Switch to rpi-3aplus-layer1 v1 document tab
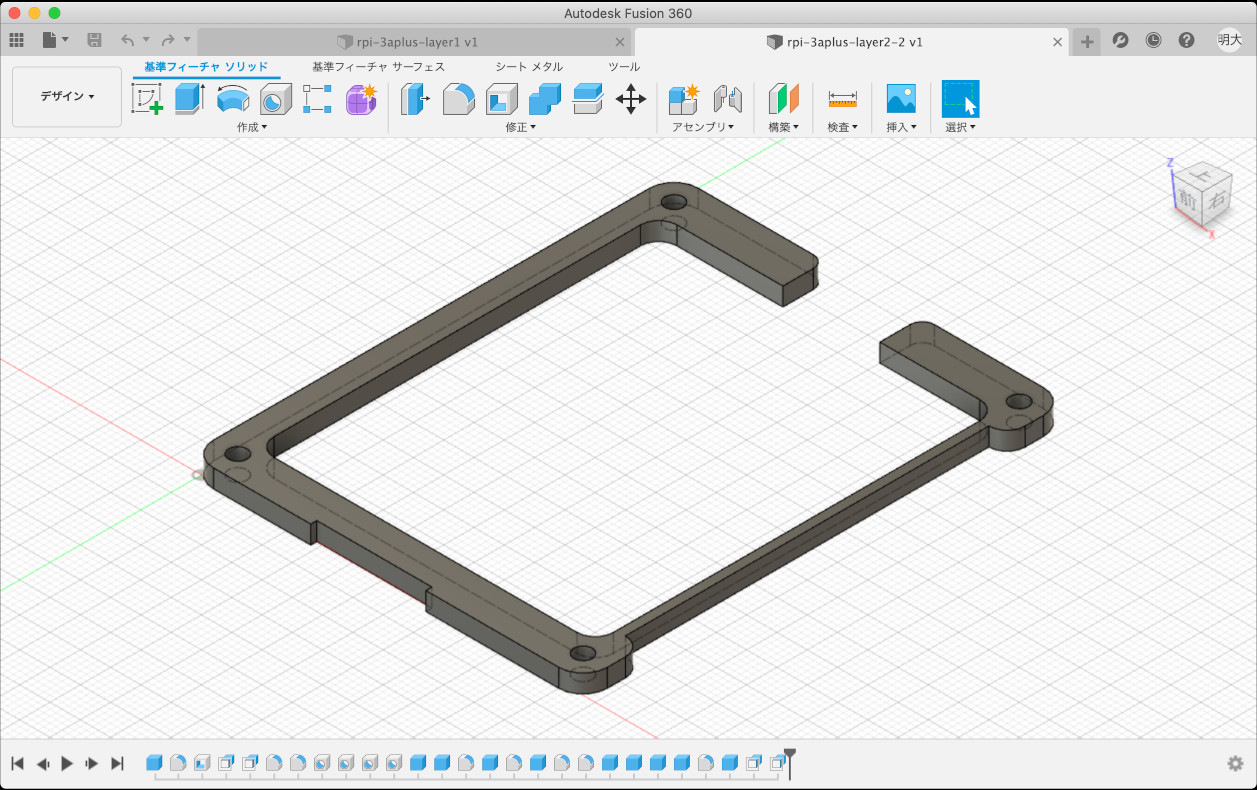The height and width of the screenshot is (790, 1257). (415, 42)
